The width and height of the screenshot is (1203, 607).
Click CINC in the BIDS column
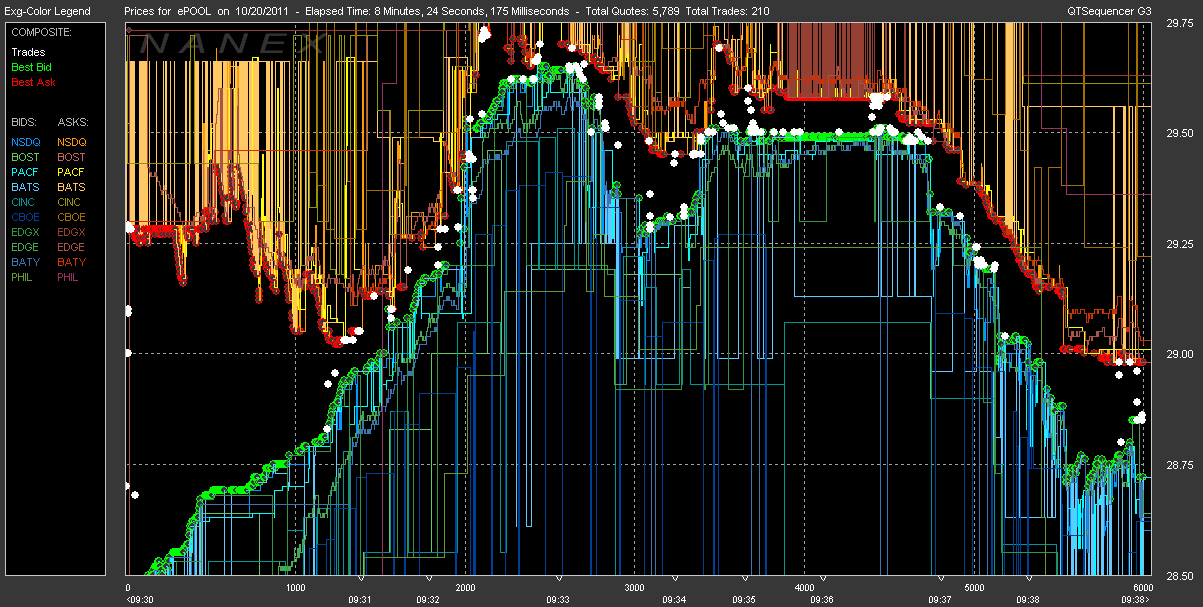tap(24, 202)
